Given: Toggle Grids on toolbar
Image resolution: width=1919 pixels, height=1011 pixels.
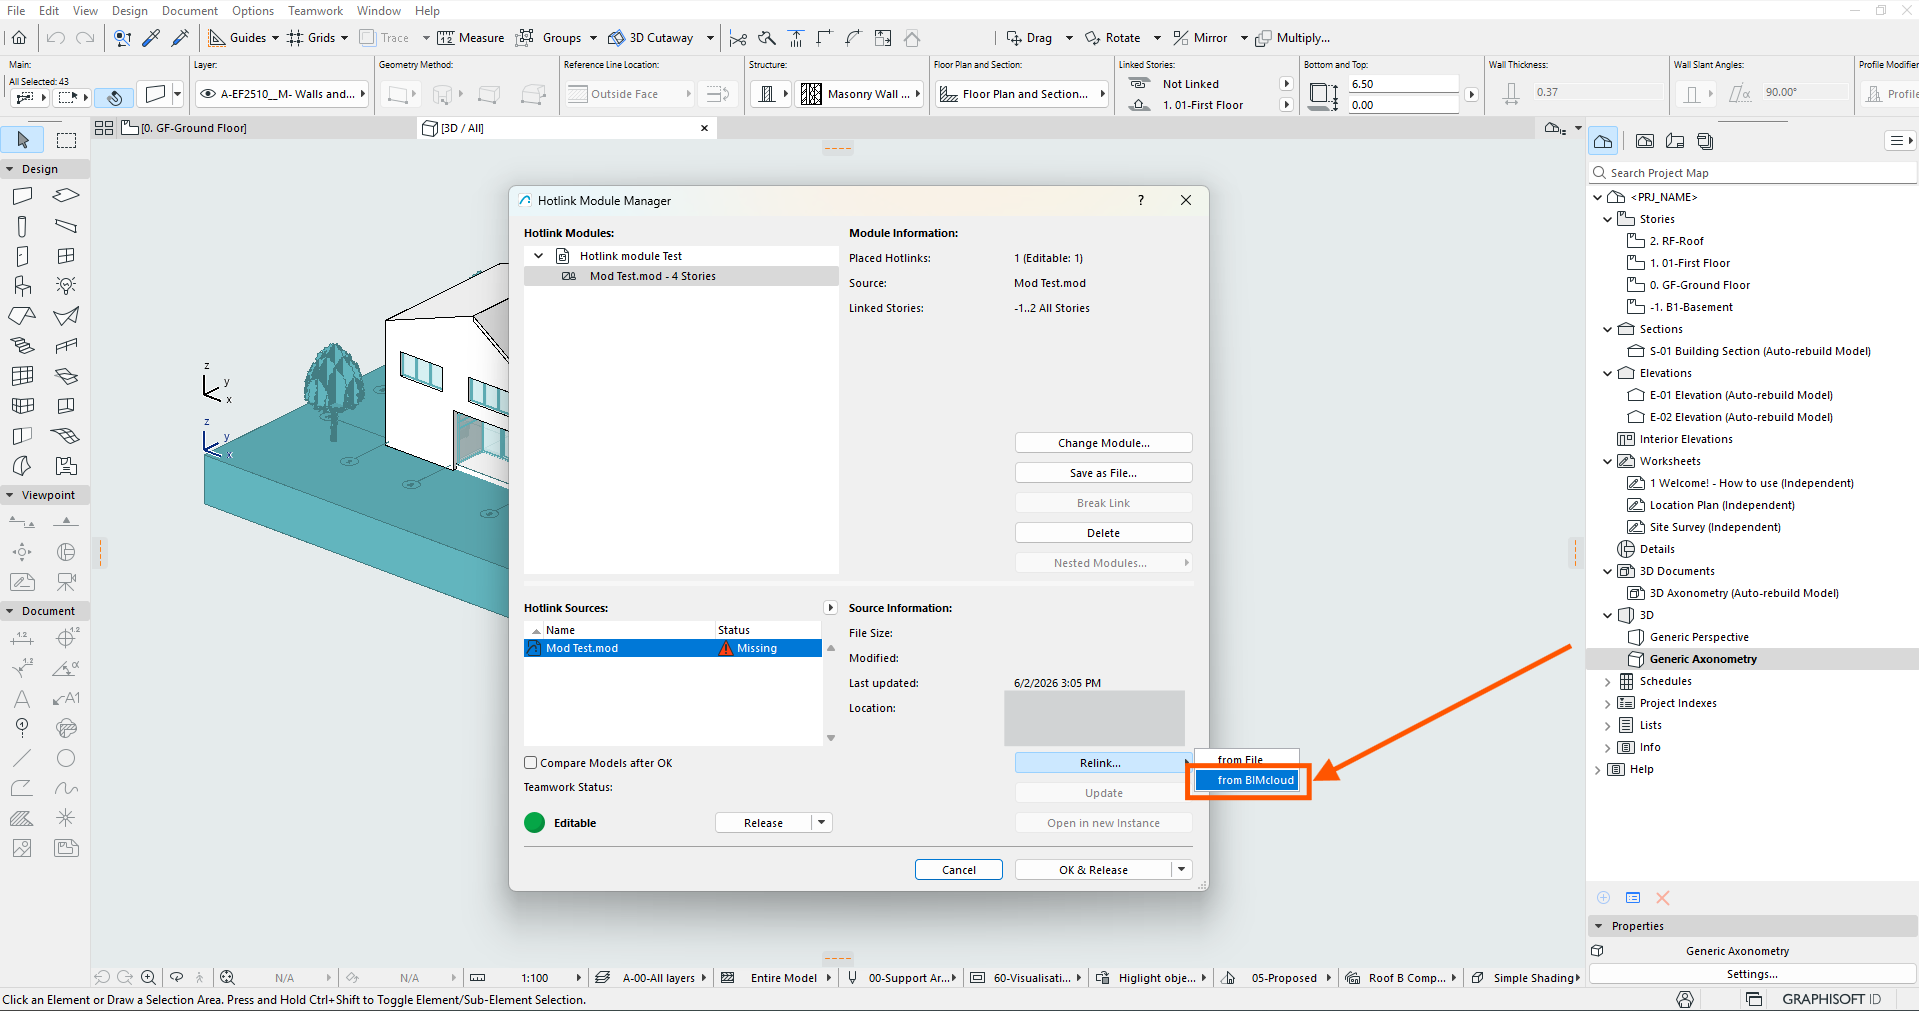Looking at the screenshot, I should coord(312,38).
